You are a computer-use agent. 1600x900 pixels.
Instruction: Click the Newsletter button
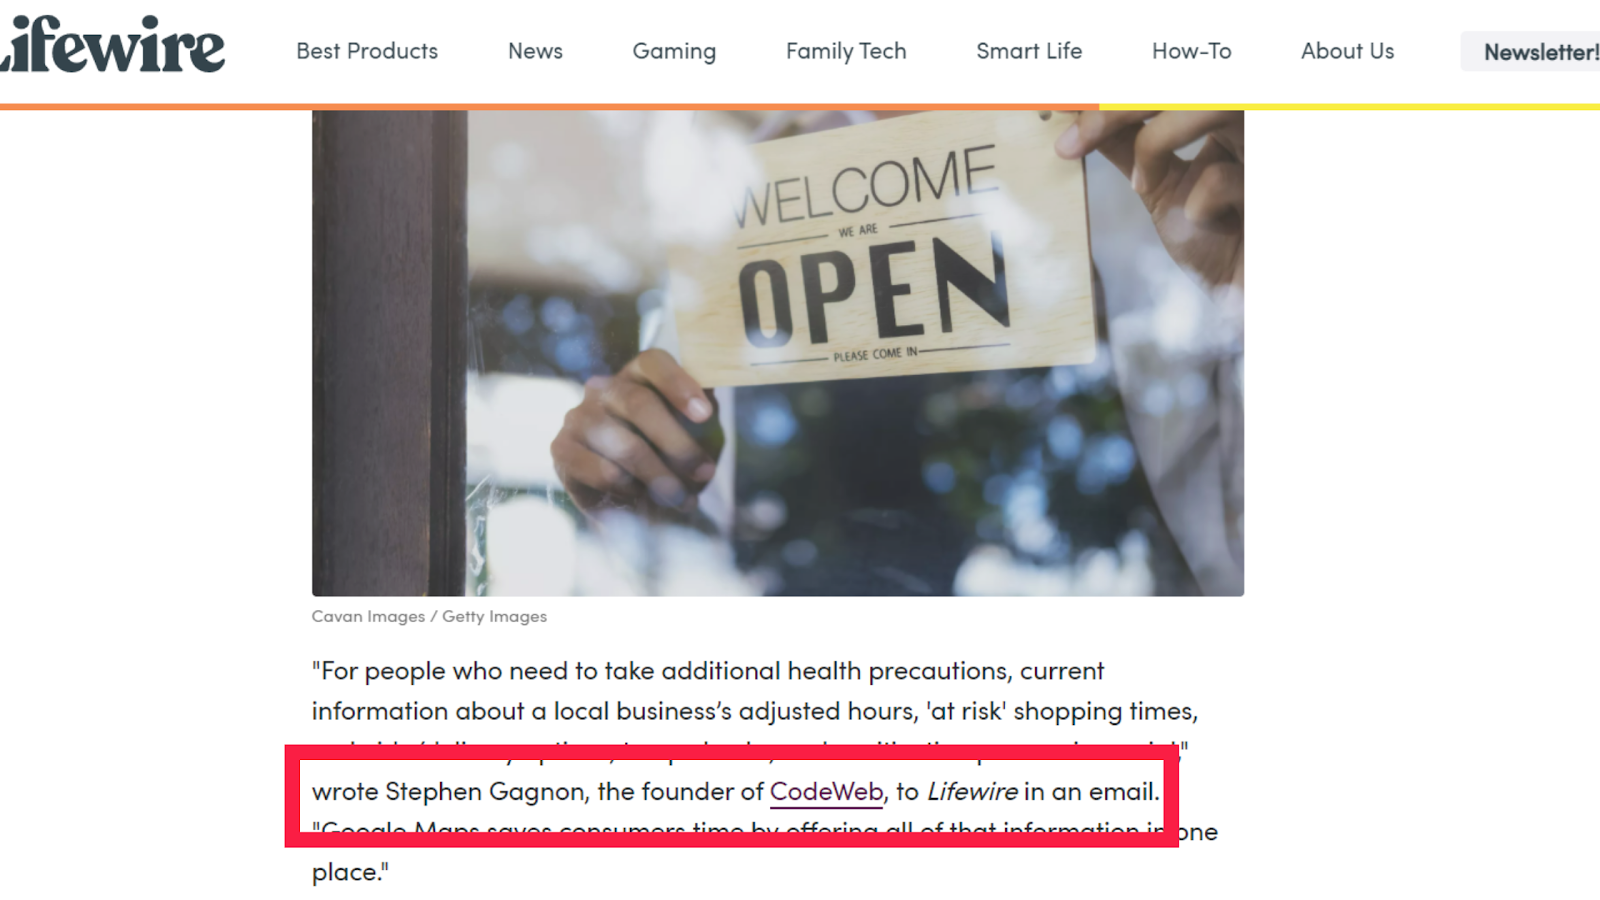pos(1531,51)
